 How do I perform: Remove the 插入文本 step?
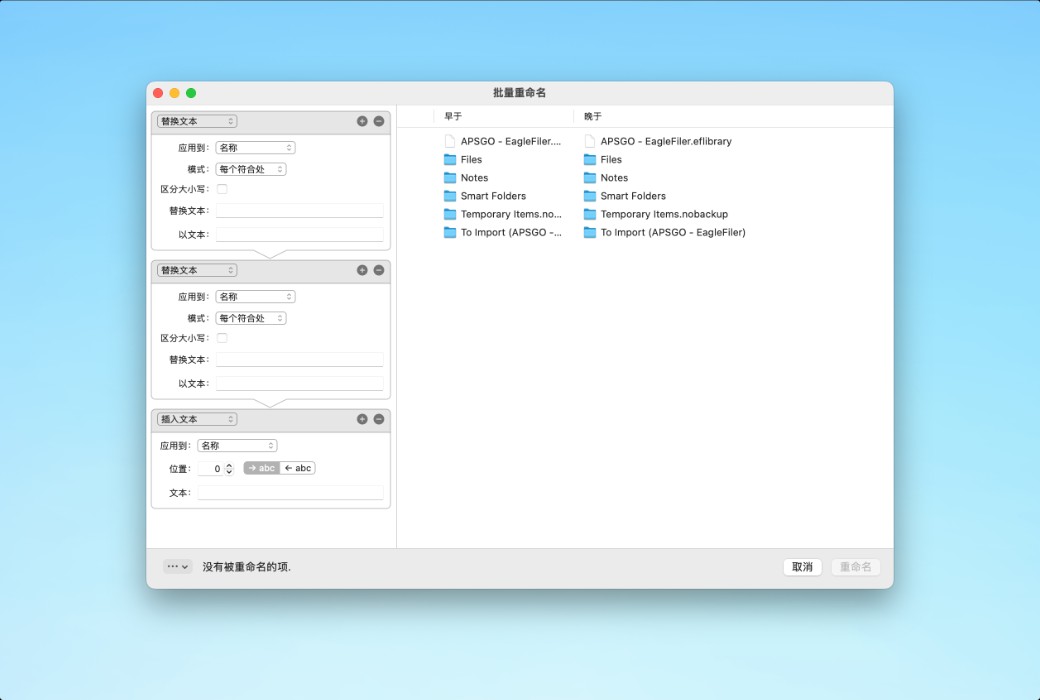pos(379,419)
